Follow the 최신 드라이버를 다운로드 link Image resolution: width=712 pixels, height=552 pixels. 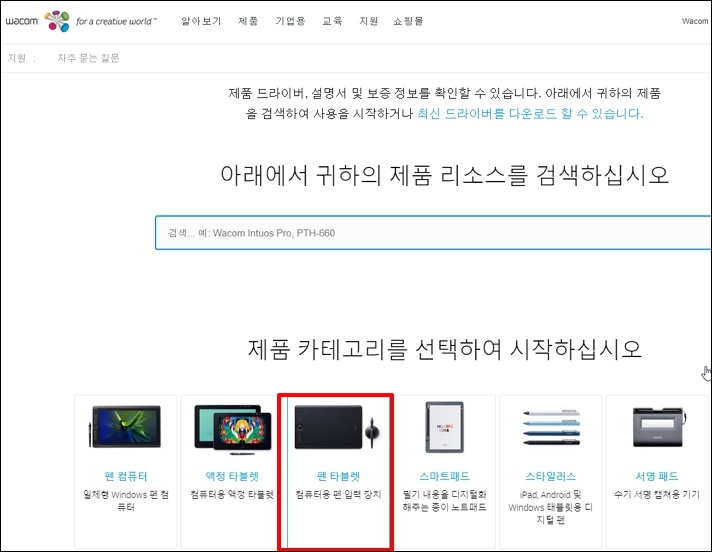point(530,113)
